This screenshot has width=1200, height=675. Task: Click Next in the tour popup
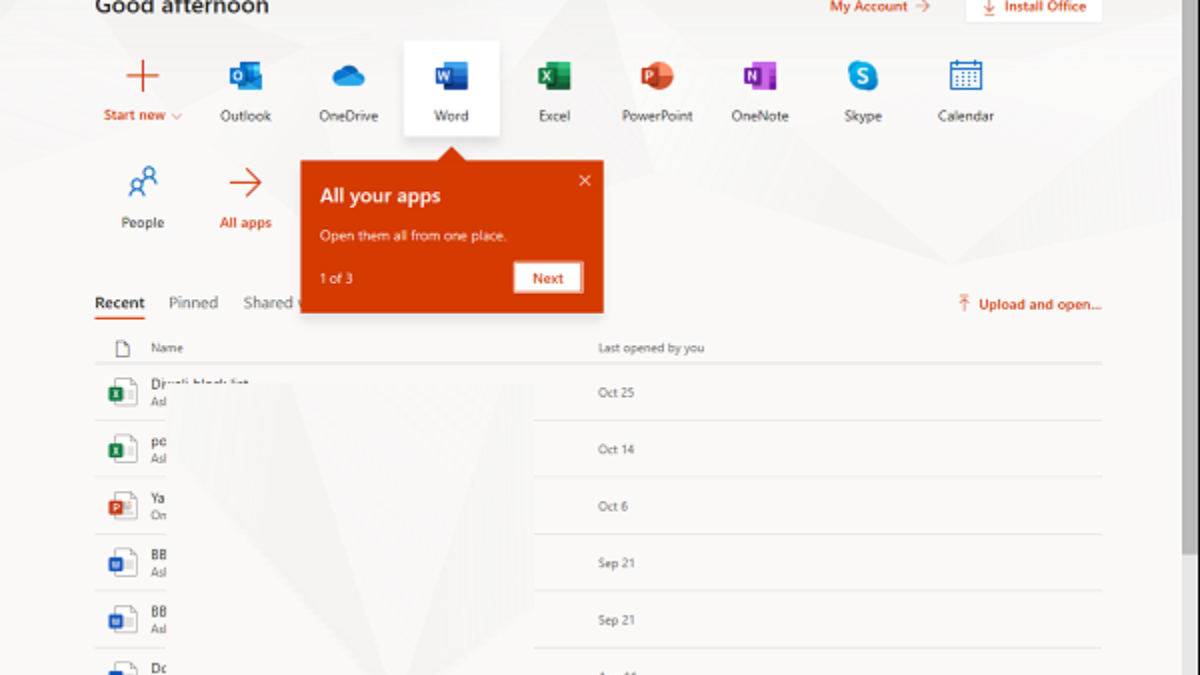point(548,278)
